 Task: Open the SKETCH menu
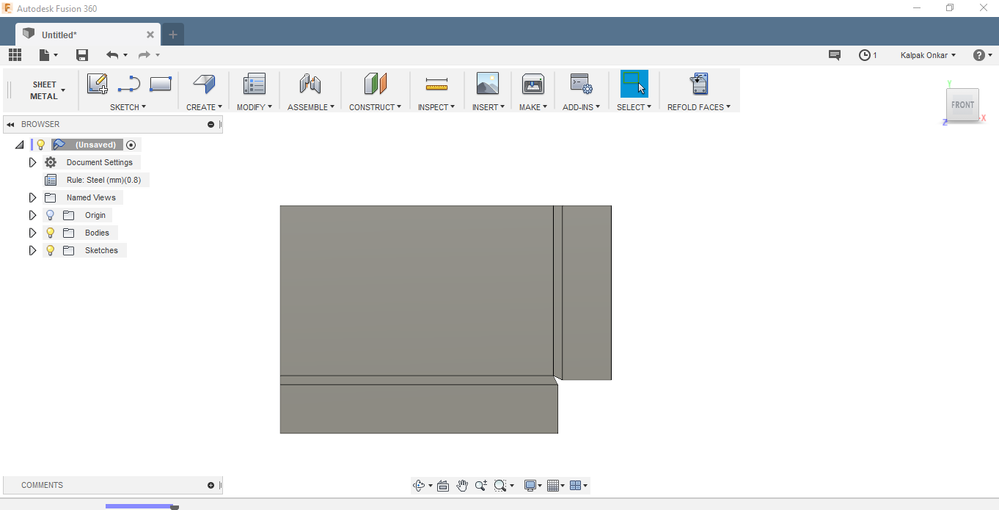[x=128, y=107]
